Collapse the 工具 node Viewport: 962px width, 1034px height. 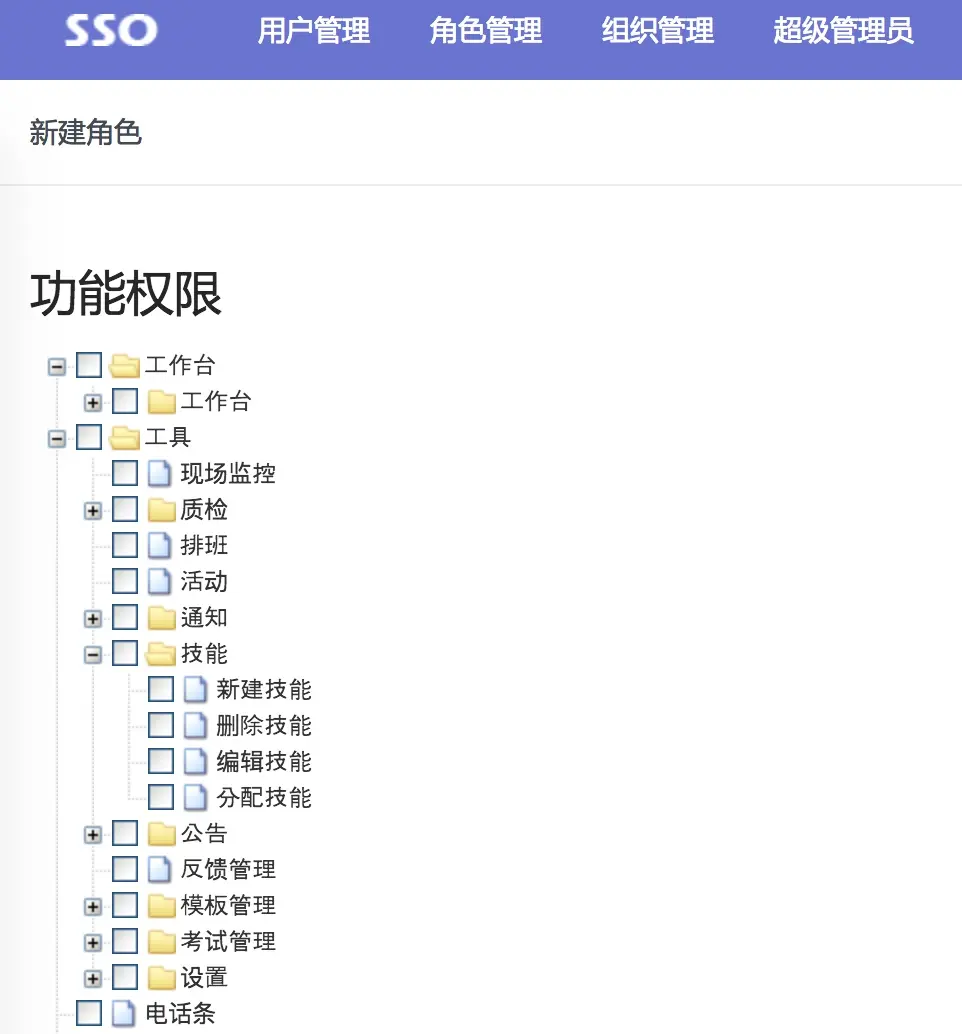57,439
